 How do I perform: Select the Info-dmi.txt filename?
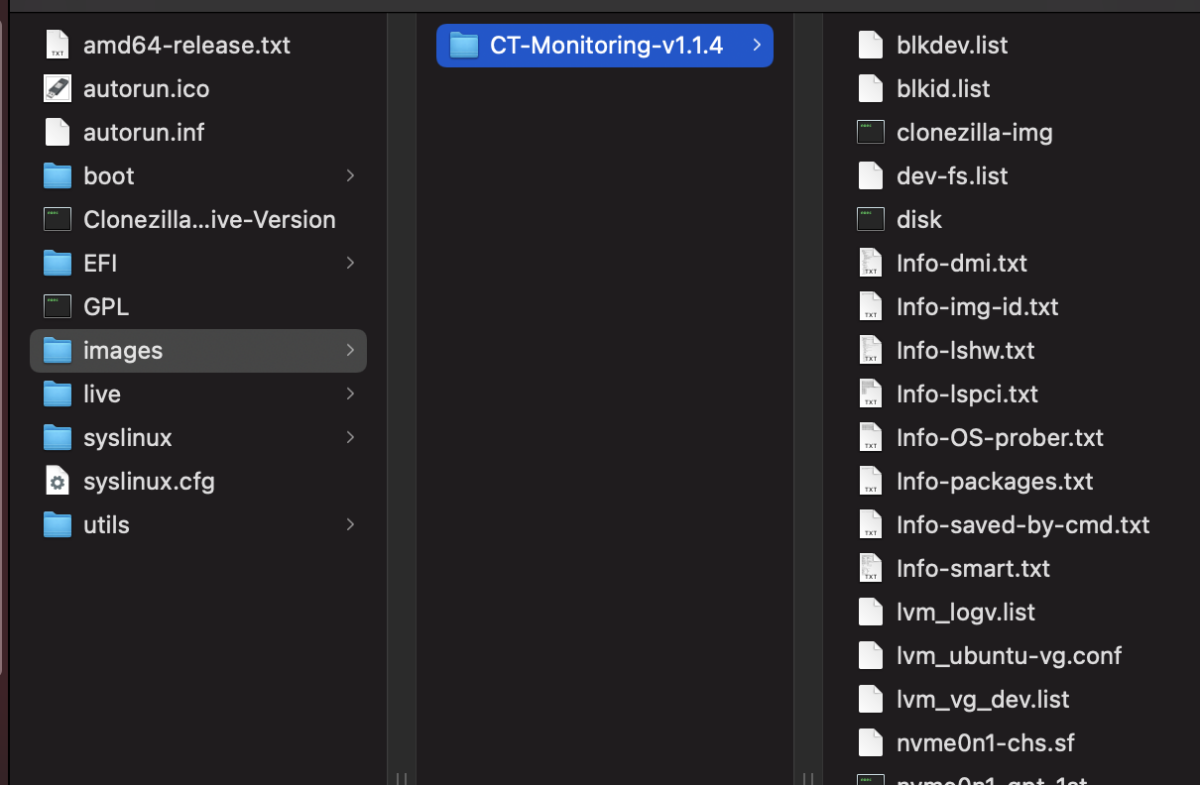(x=962, y=263)
